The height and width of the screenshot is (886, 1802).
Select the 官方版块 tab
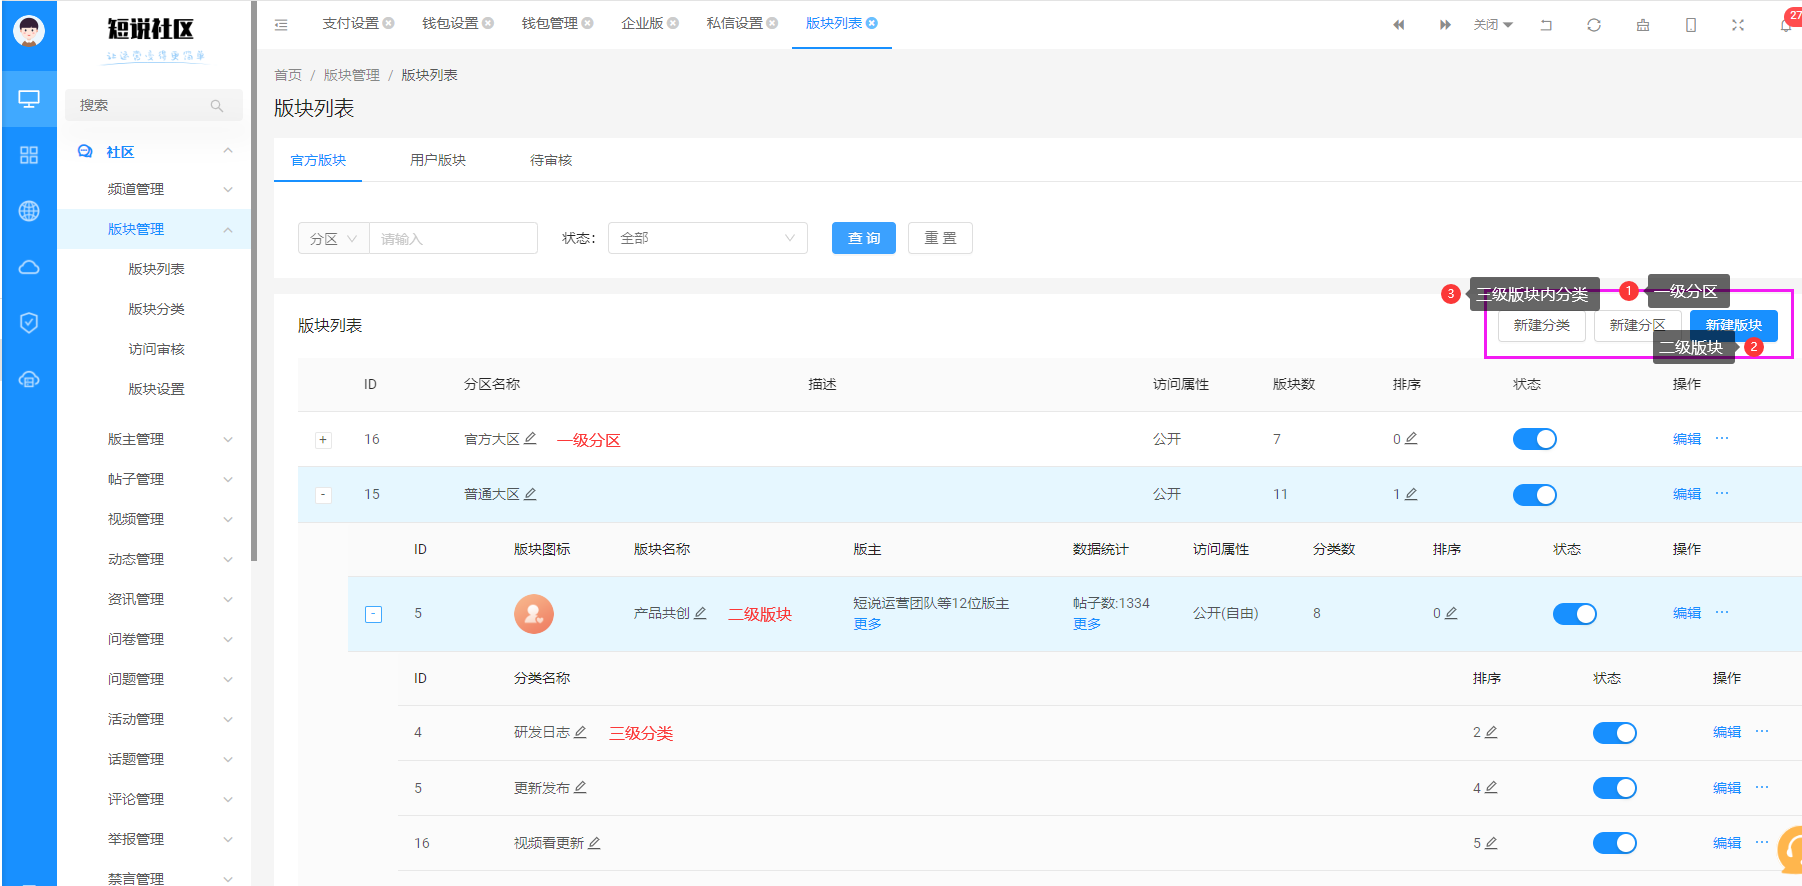(318, 160)
